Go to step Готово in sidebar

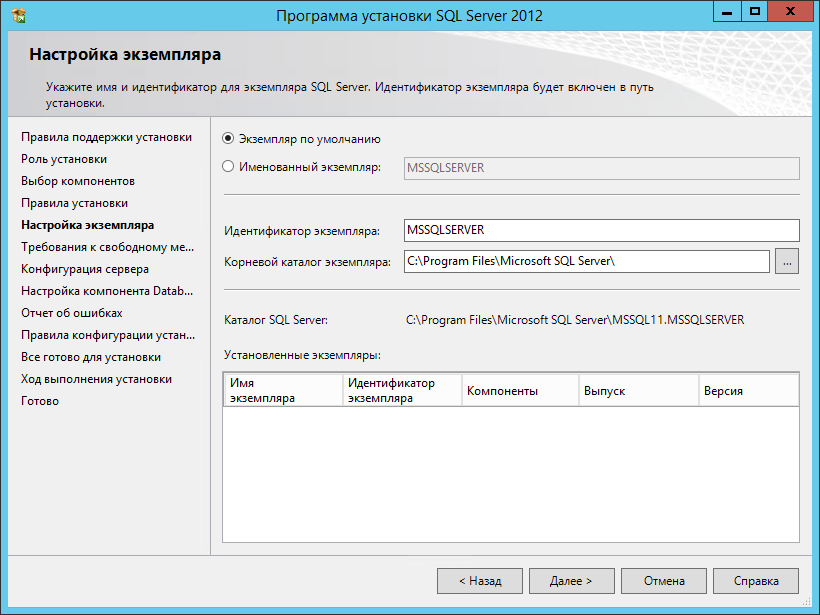coord(40,401)
